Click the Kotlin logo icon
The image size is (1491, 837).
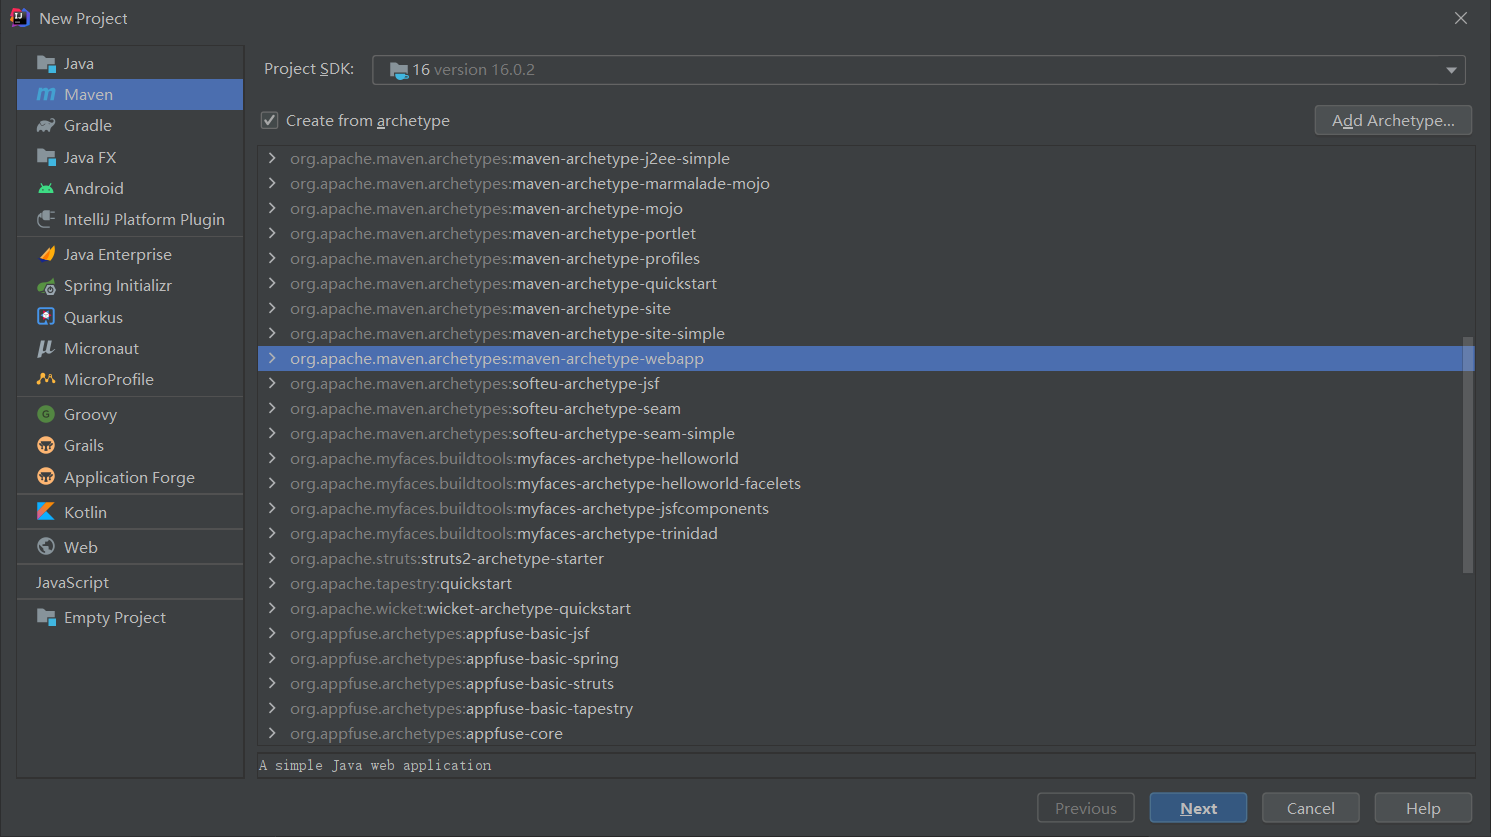point(46,512)
